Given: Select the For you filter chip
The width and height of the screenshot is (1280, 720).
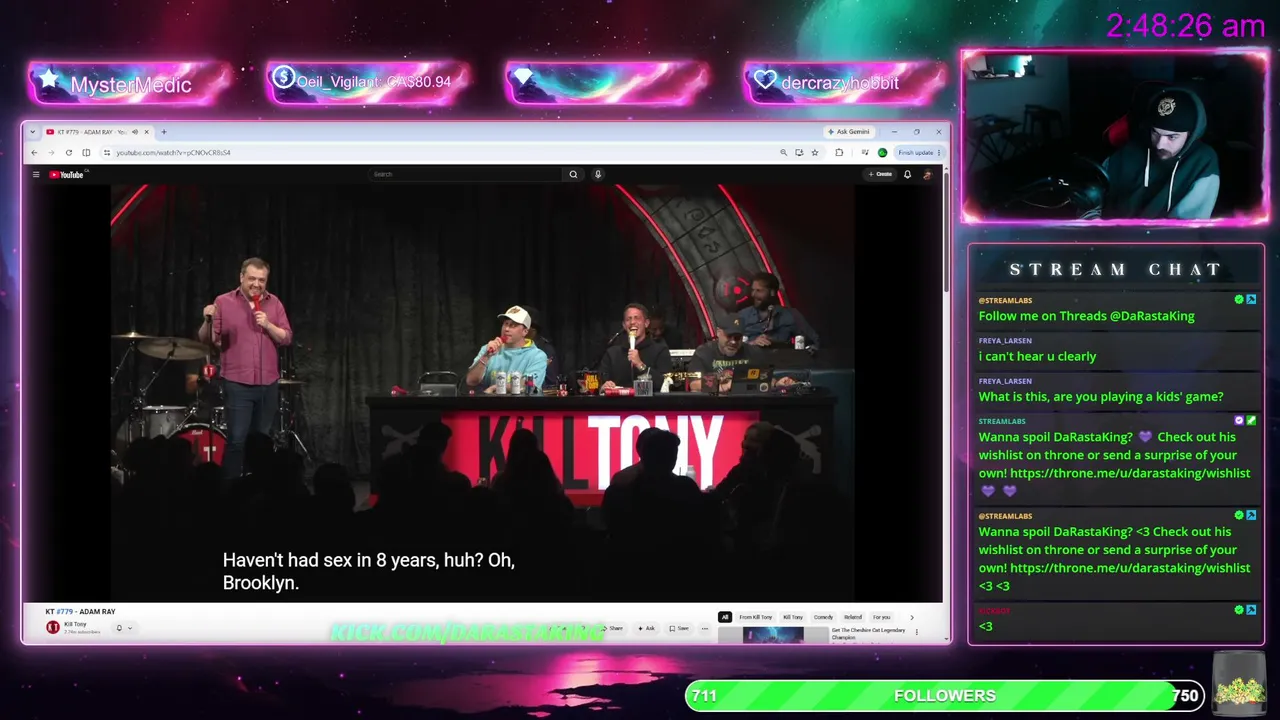Looking at the screenshot, I should point(881,617).
